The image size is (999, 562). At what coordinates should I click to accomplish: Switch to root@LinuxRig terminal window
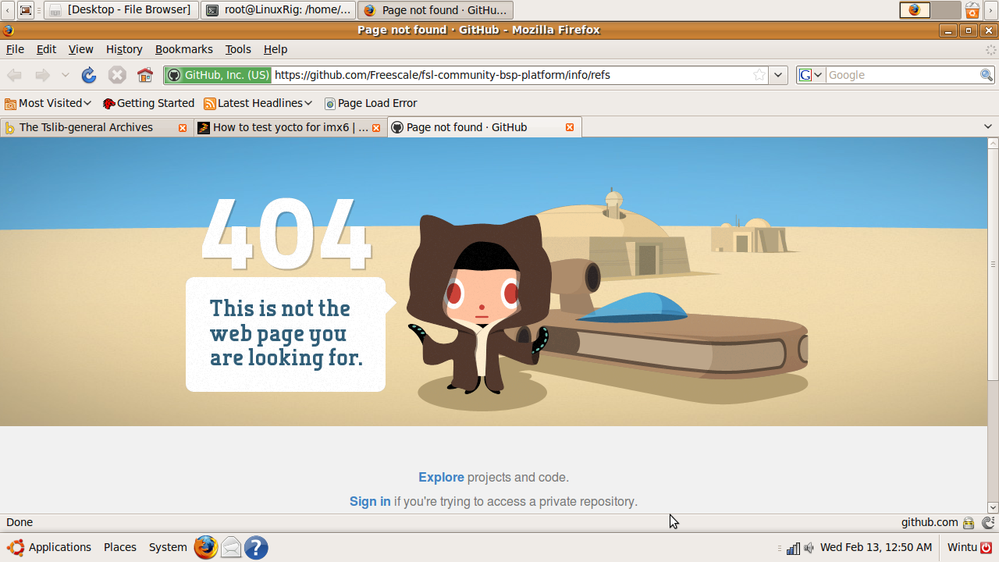[279, 10]
